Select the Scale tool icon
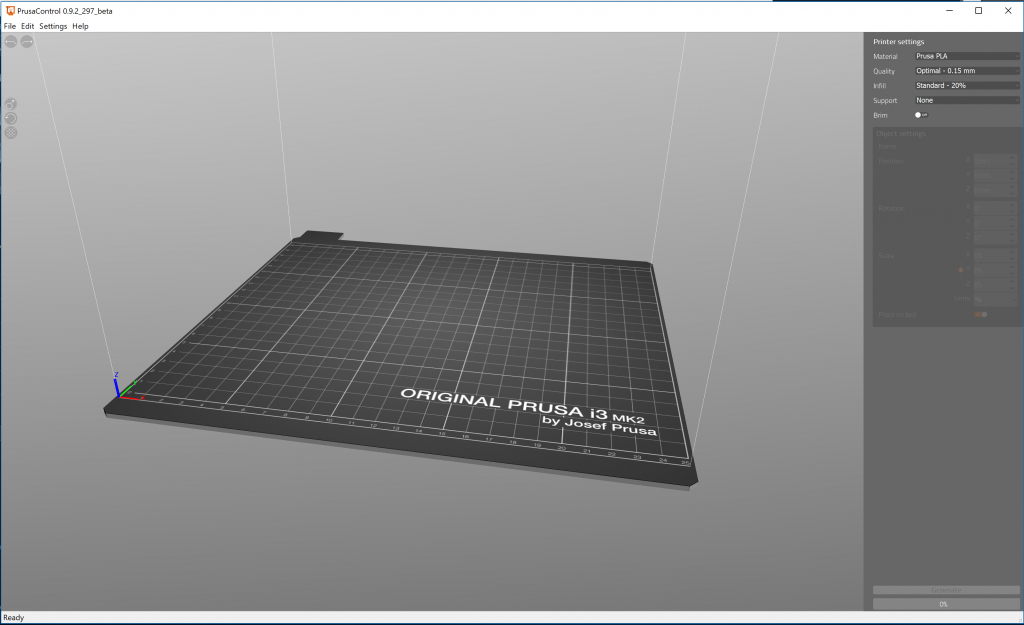Screen dimensions: 1024x625 [11, 104]
